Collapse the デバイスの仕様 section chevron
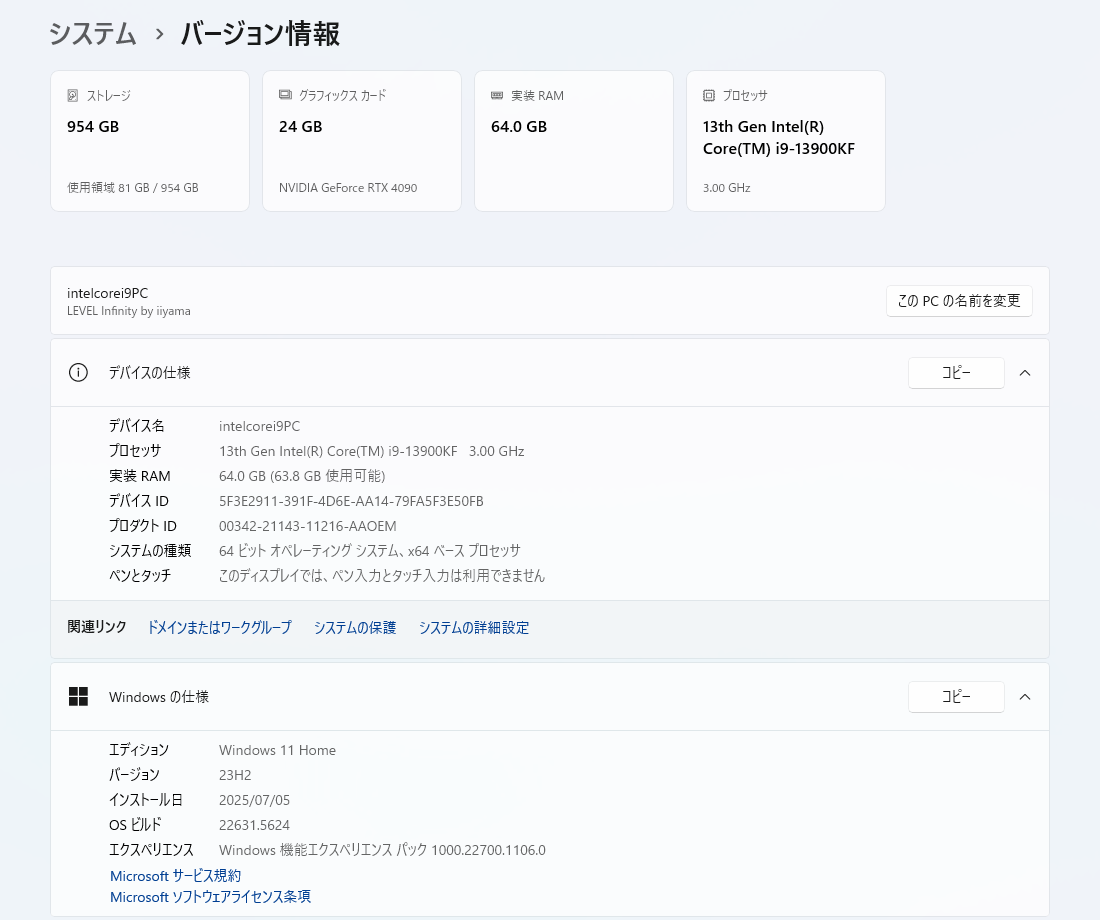Image resolution: width=1100 pixels, height=920 pixels. 1025,373
